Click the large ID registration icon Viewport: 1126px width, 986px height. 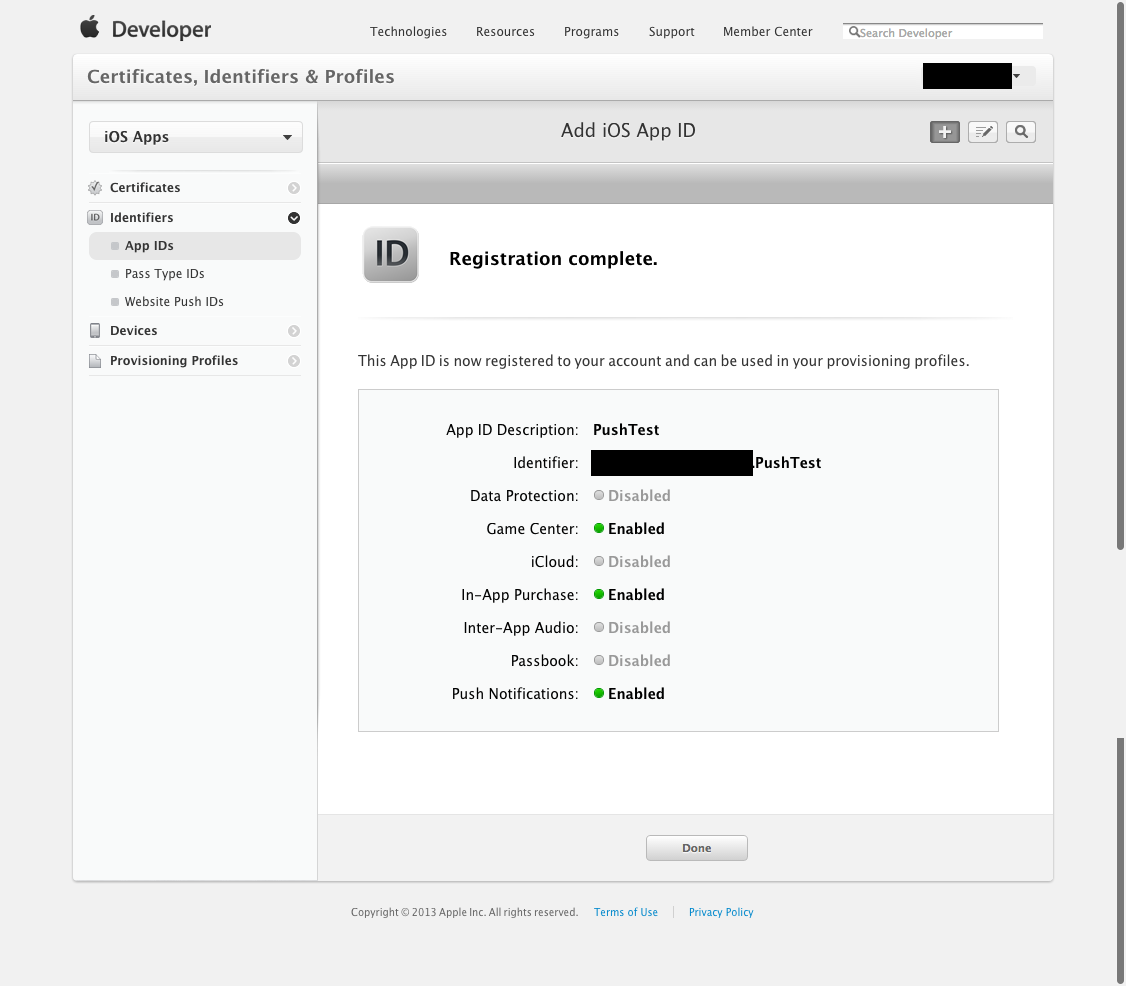(391, 255)
